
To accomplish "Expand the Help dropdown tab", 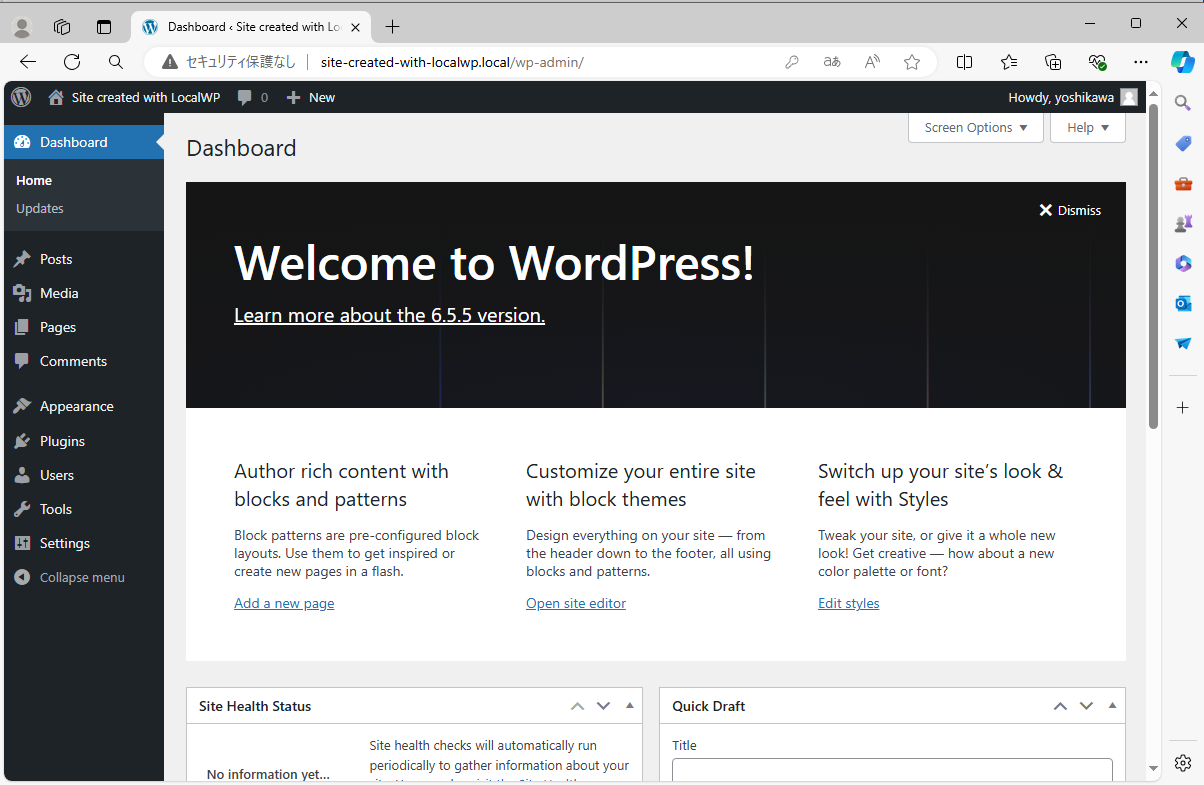I will click(1087, 127).
